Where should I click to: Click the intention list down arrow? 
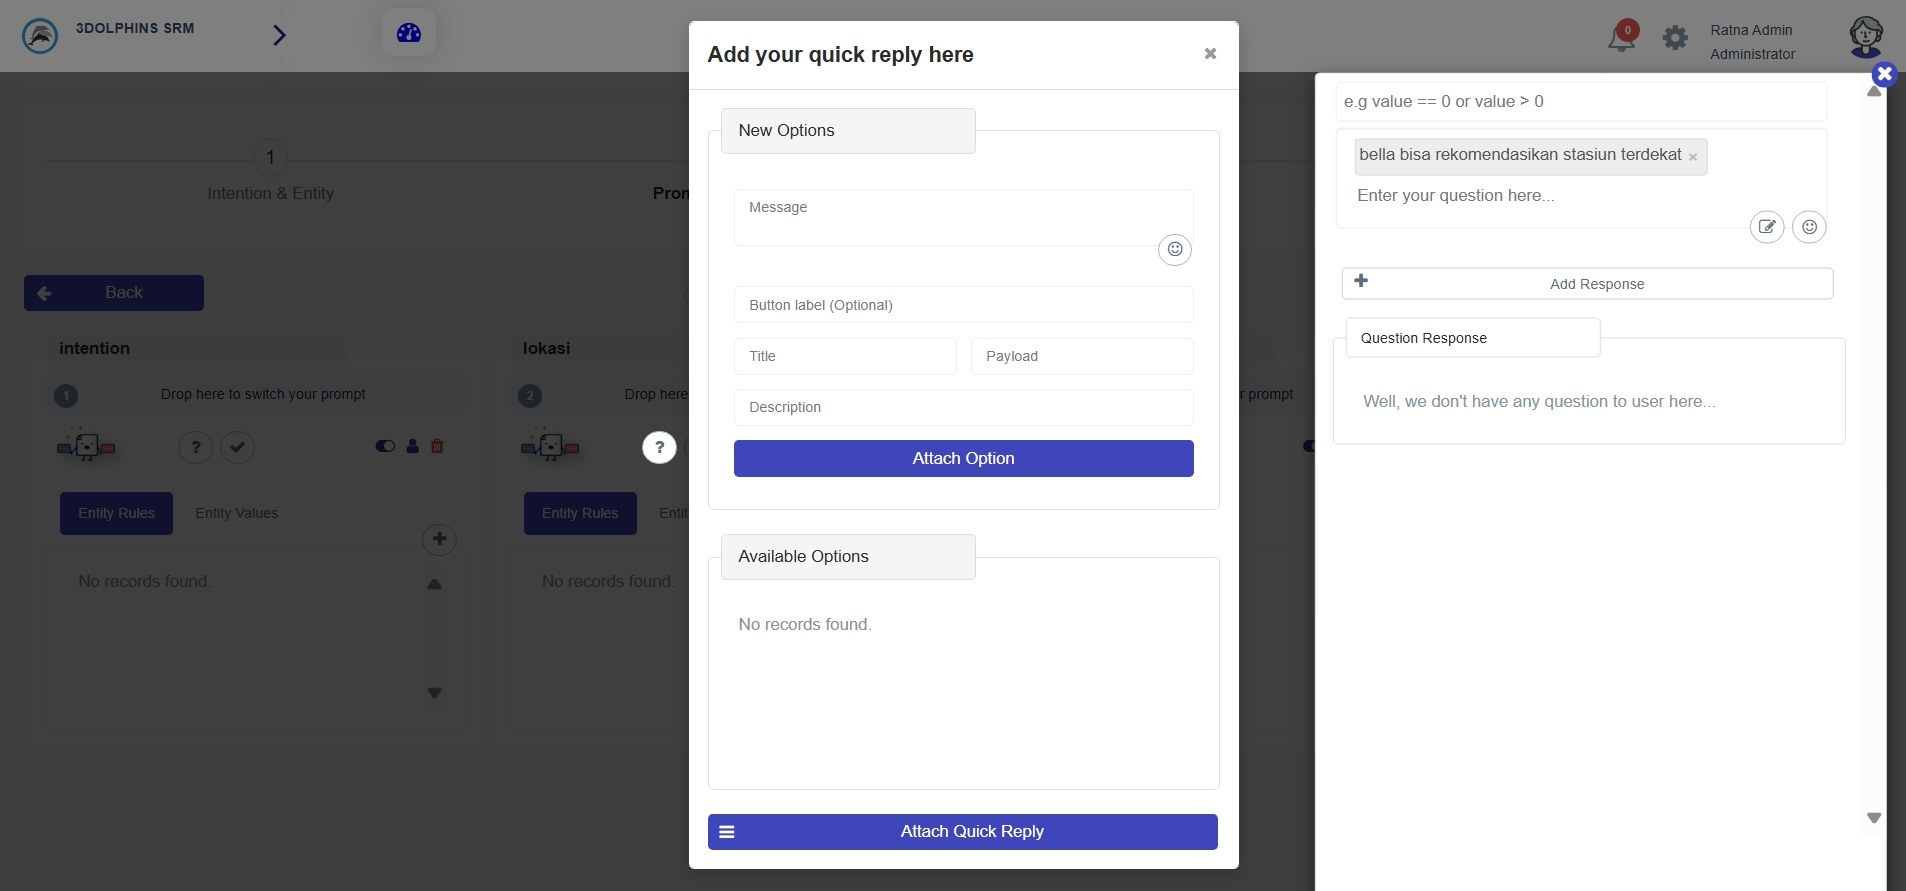click(x=434, y=692)
